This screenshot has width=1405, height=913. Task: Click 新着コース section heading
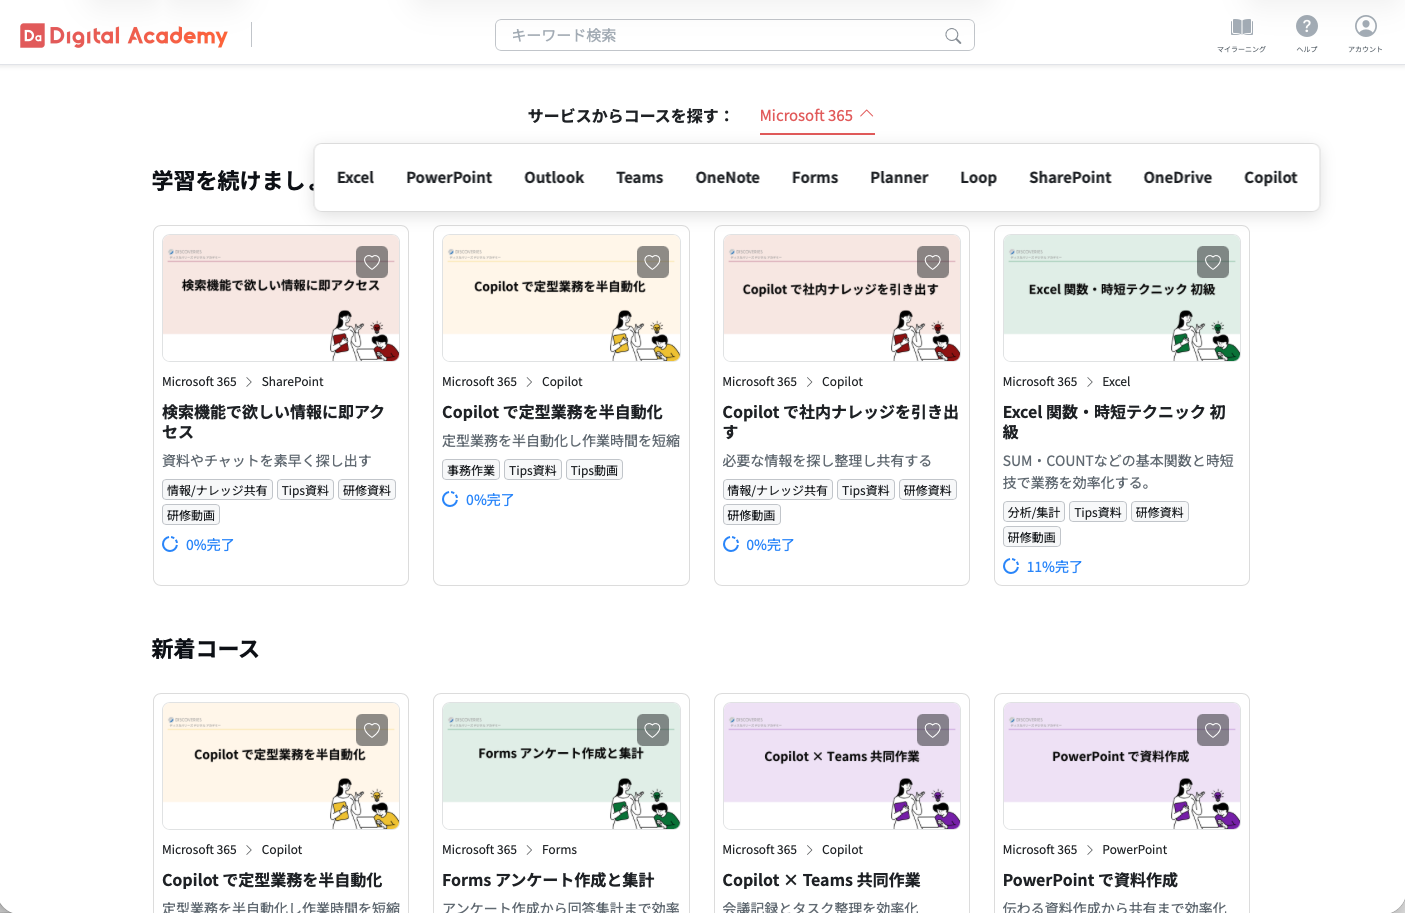coord(205,649)
